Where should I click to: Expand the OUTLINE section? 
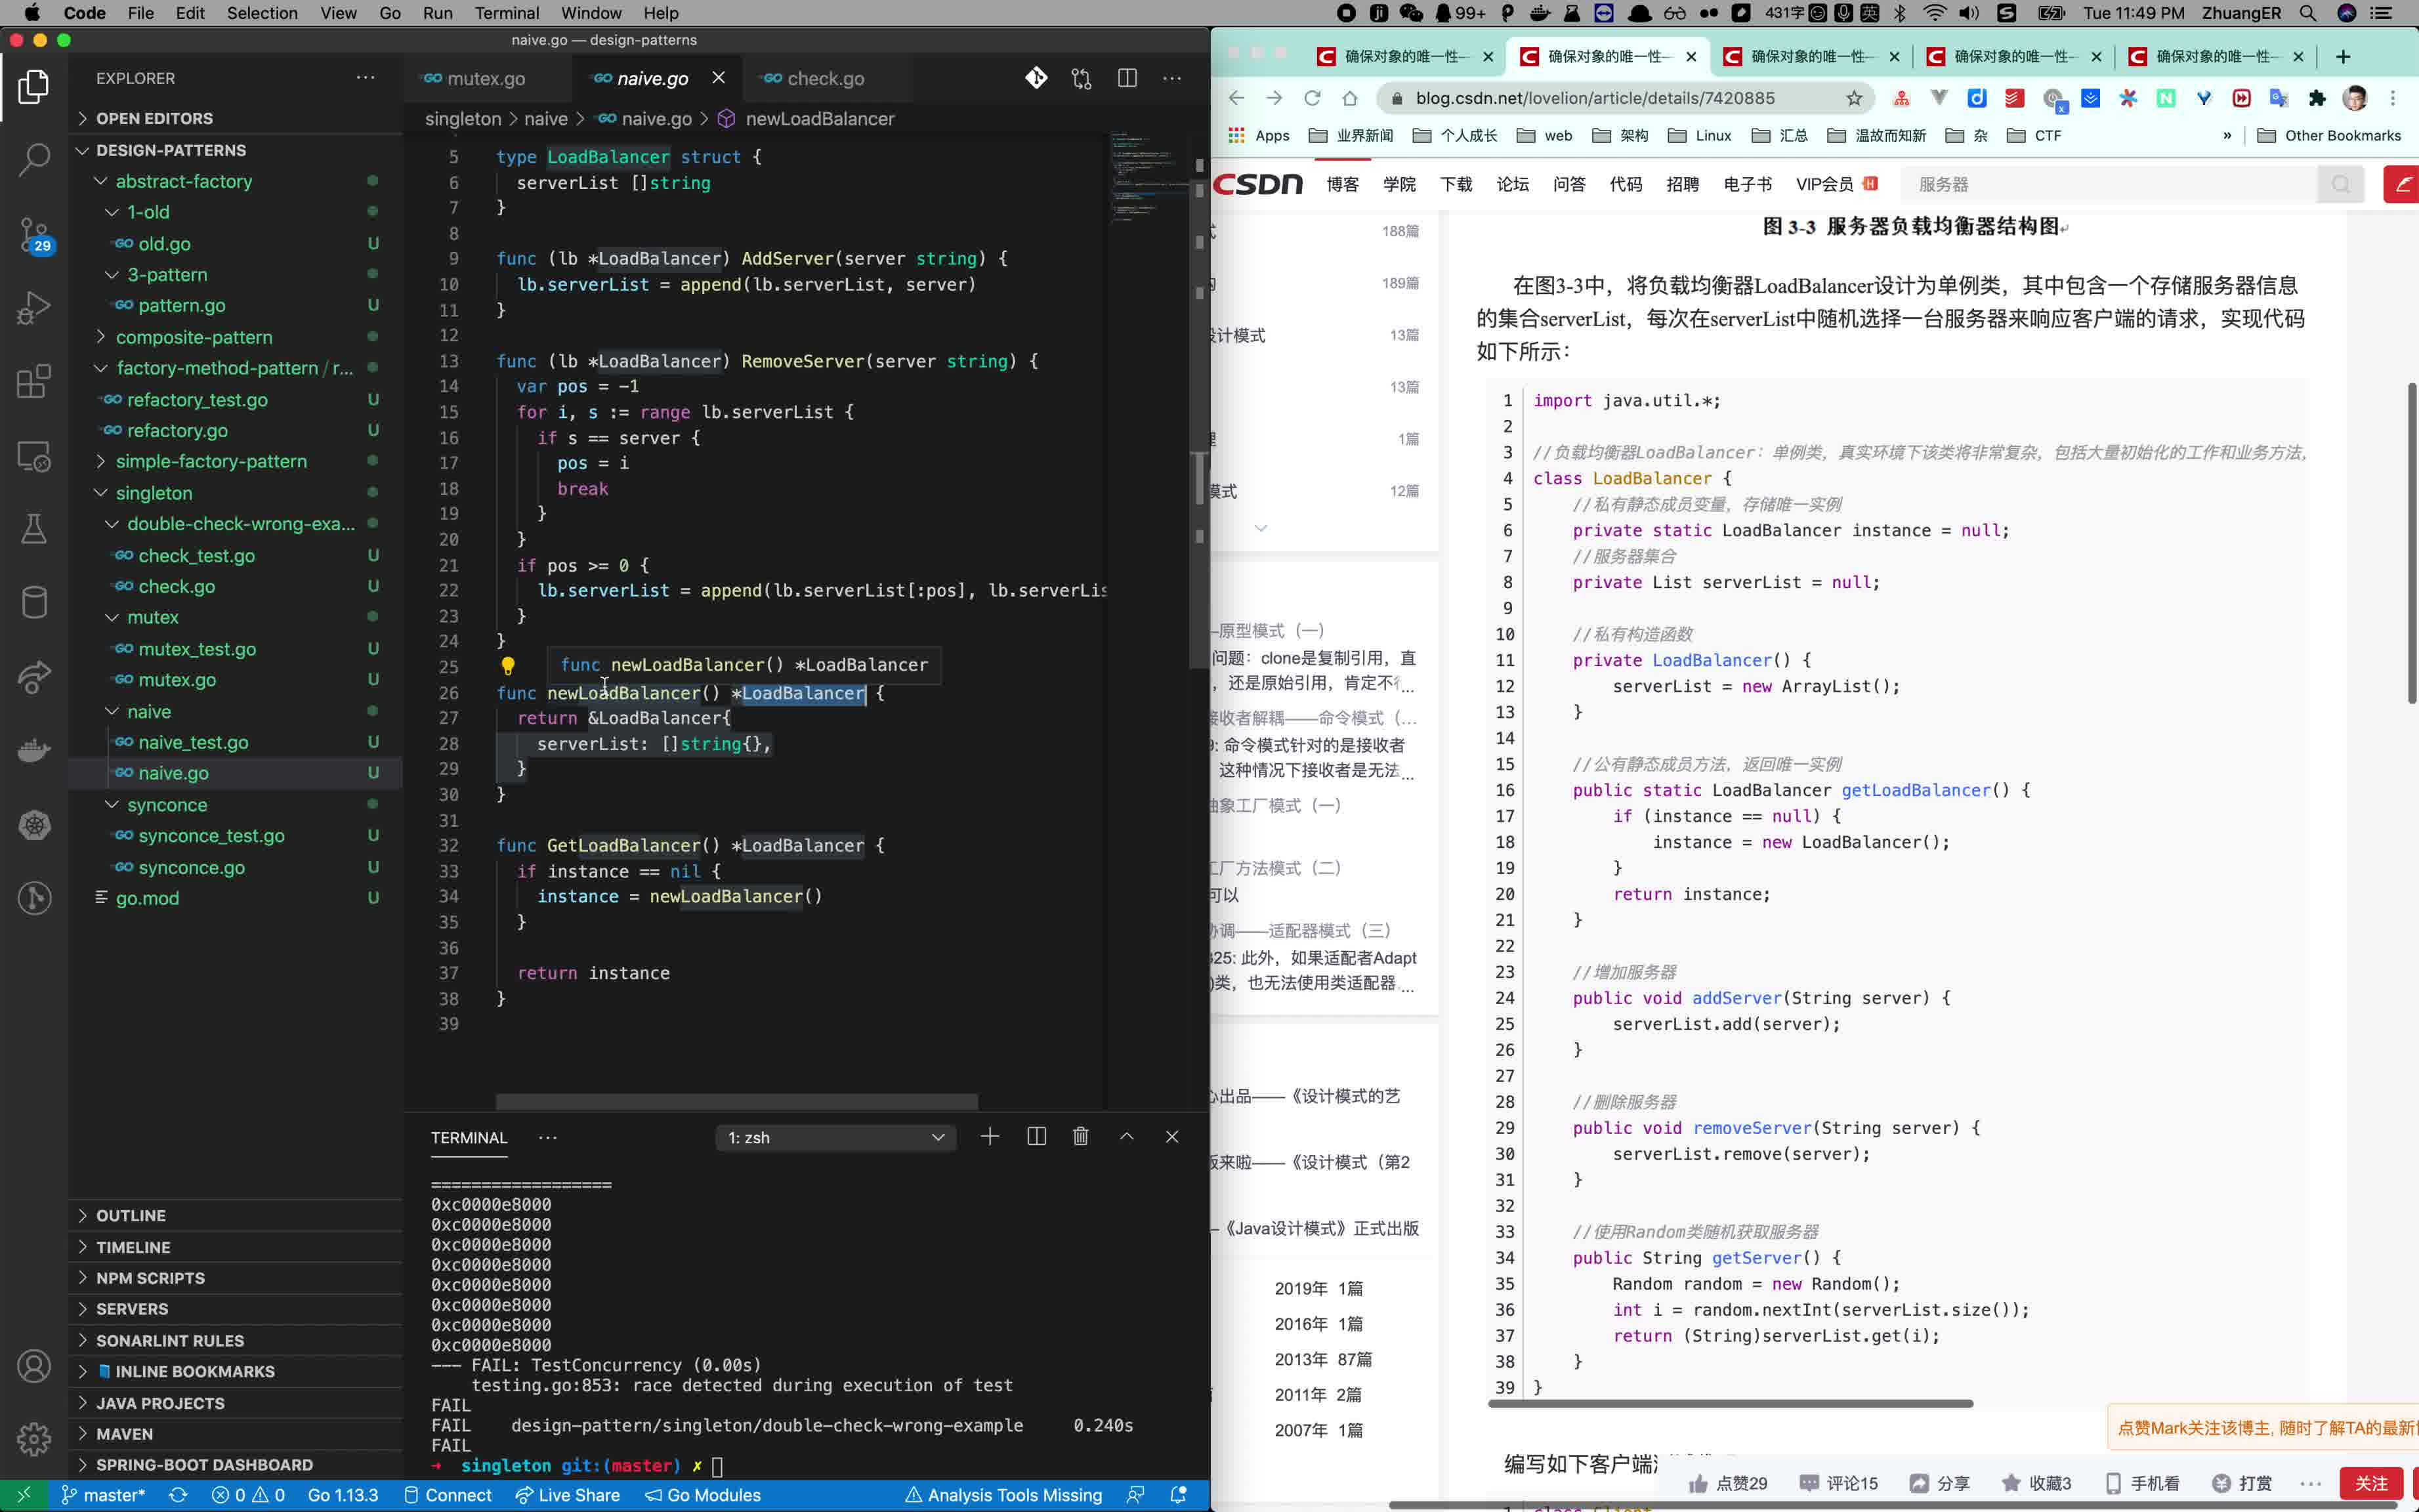(x=236, y=1216)
